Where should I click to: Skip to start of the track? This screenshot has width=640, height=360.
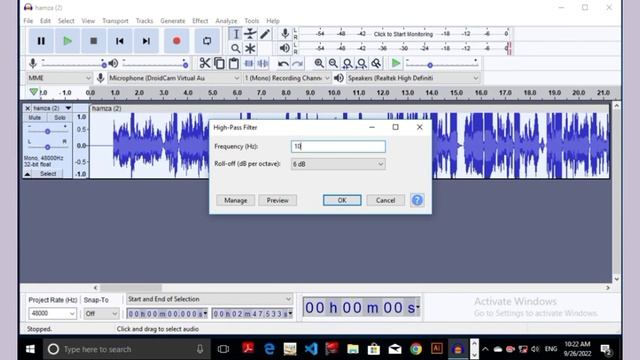tap(120, 41)
